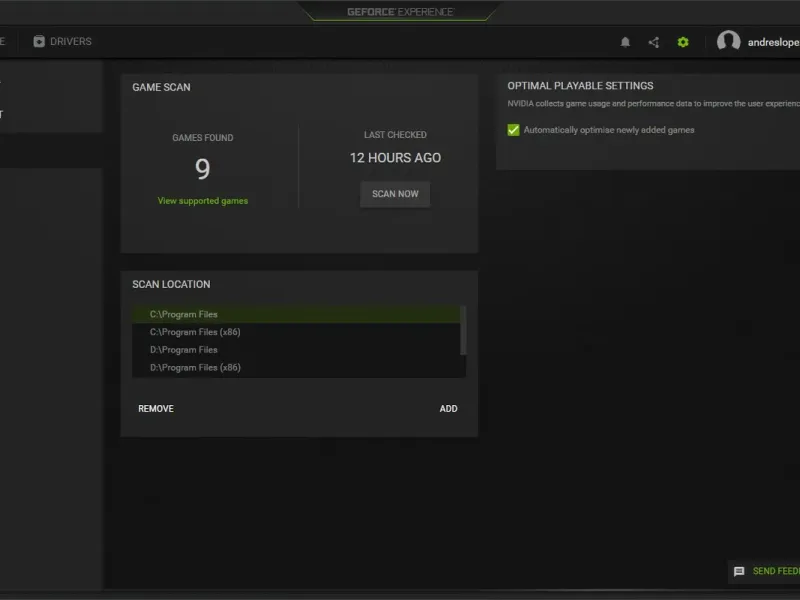
Task: Click the GeForce Experience title logo
Action: click(x=400, y=12)
